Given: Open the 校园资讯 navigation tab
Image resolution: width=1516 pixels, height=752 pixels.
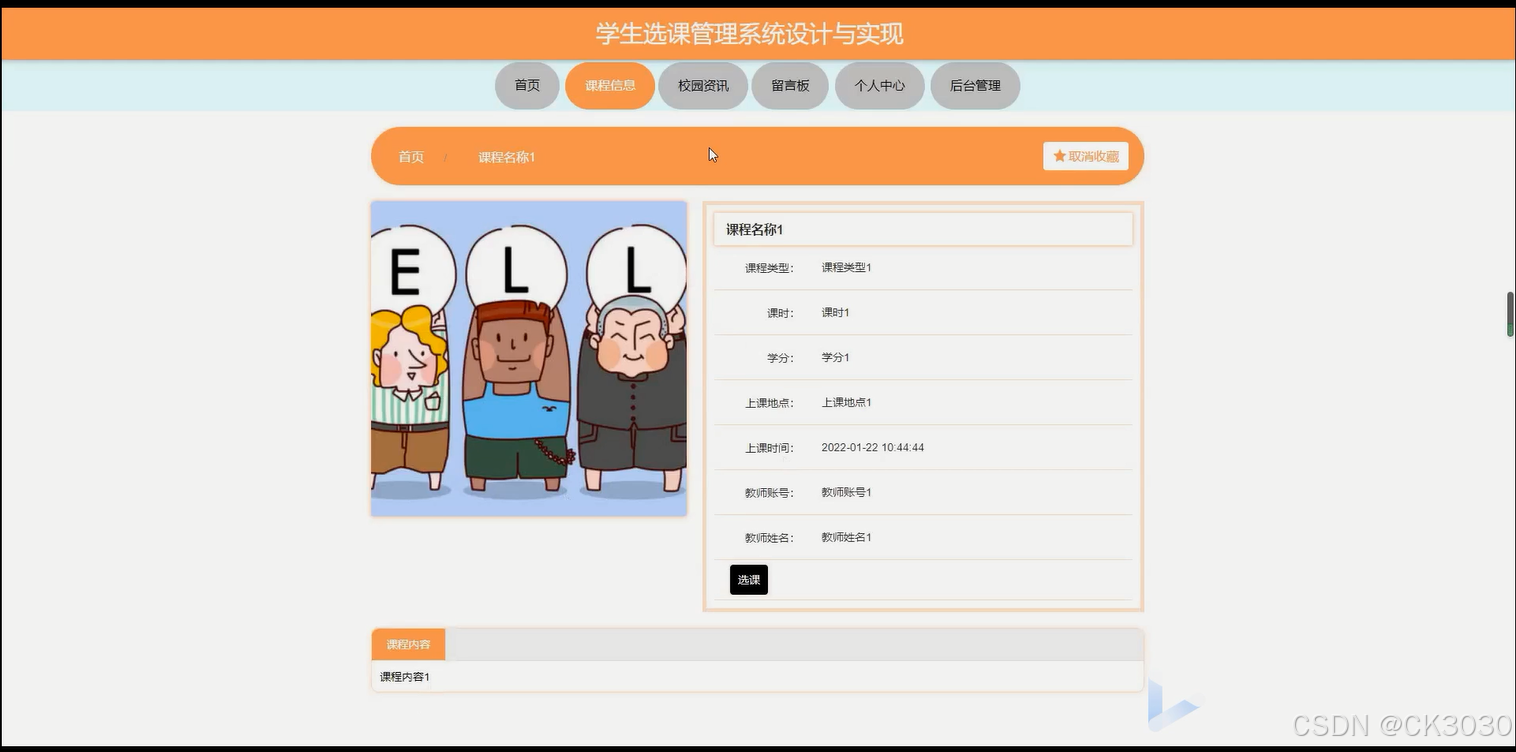Looking at the screenshot, I should click(703, 85).
